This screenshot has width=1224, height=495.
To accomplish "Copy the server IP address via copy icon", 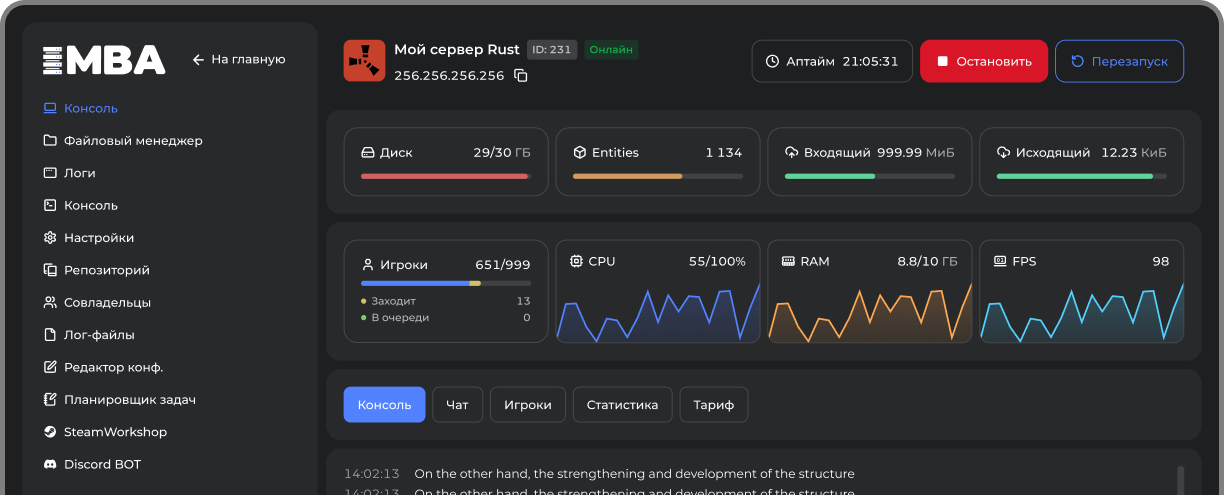I will (521, 76).
